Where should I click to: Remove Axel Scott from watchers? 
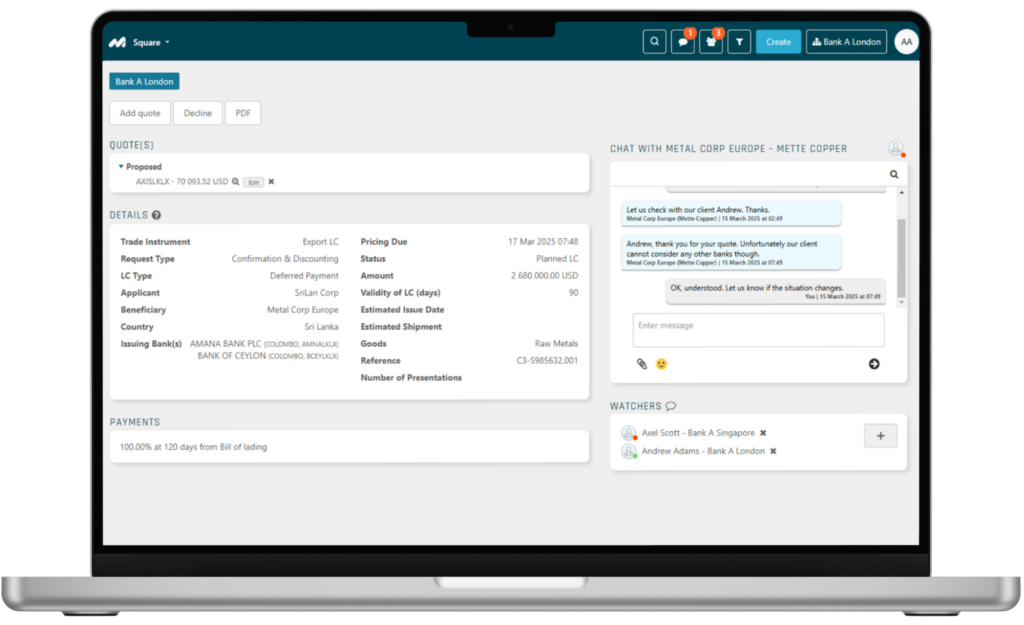pyautogui.click(x=763, y=433)
